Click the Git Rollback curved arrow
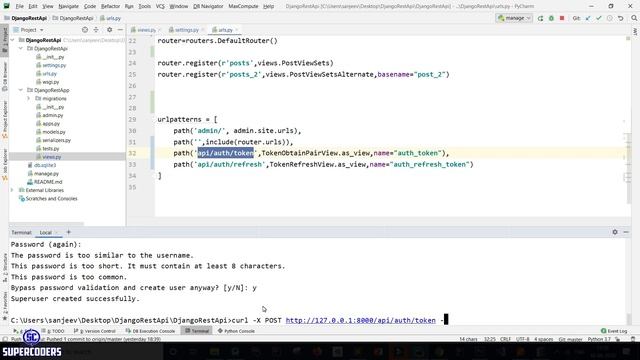This screenshot has height=360, width=640. 621,18
